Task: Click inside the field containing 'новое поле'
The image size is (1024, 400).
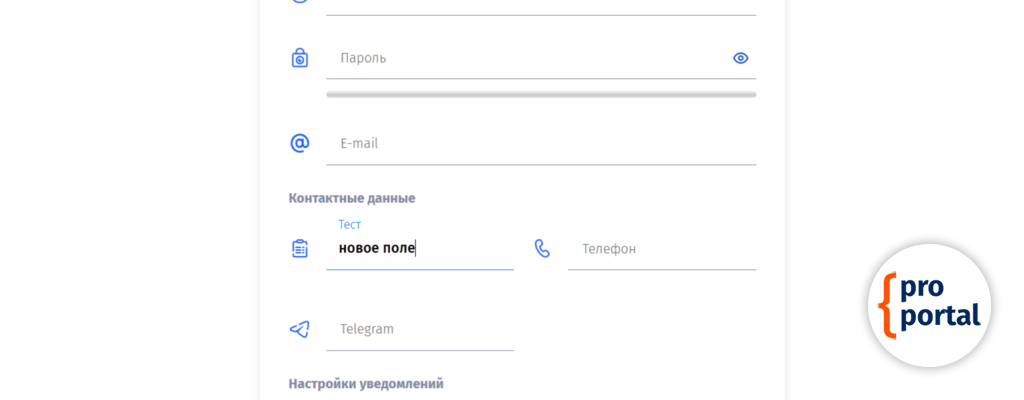Action: click(420, 248)
